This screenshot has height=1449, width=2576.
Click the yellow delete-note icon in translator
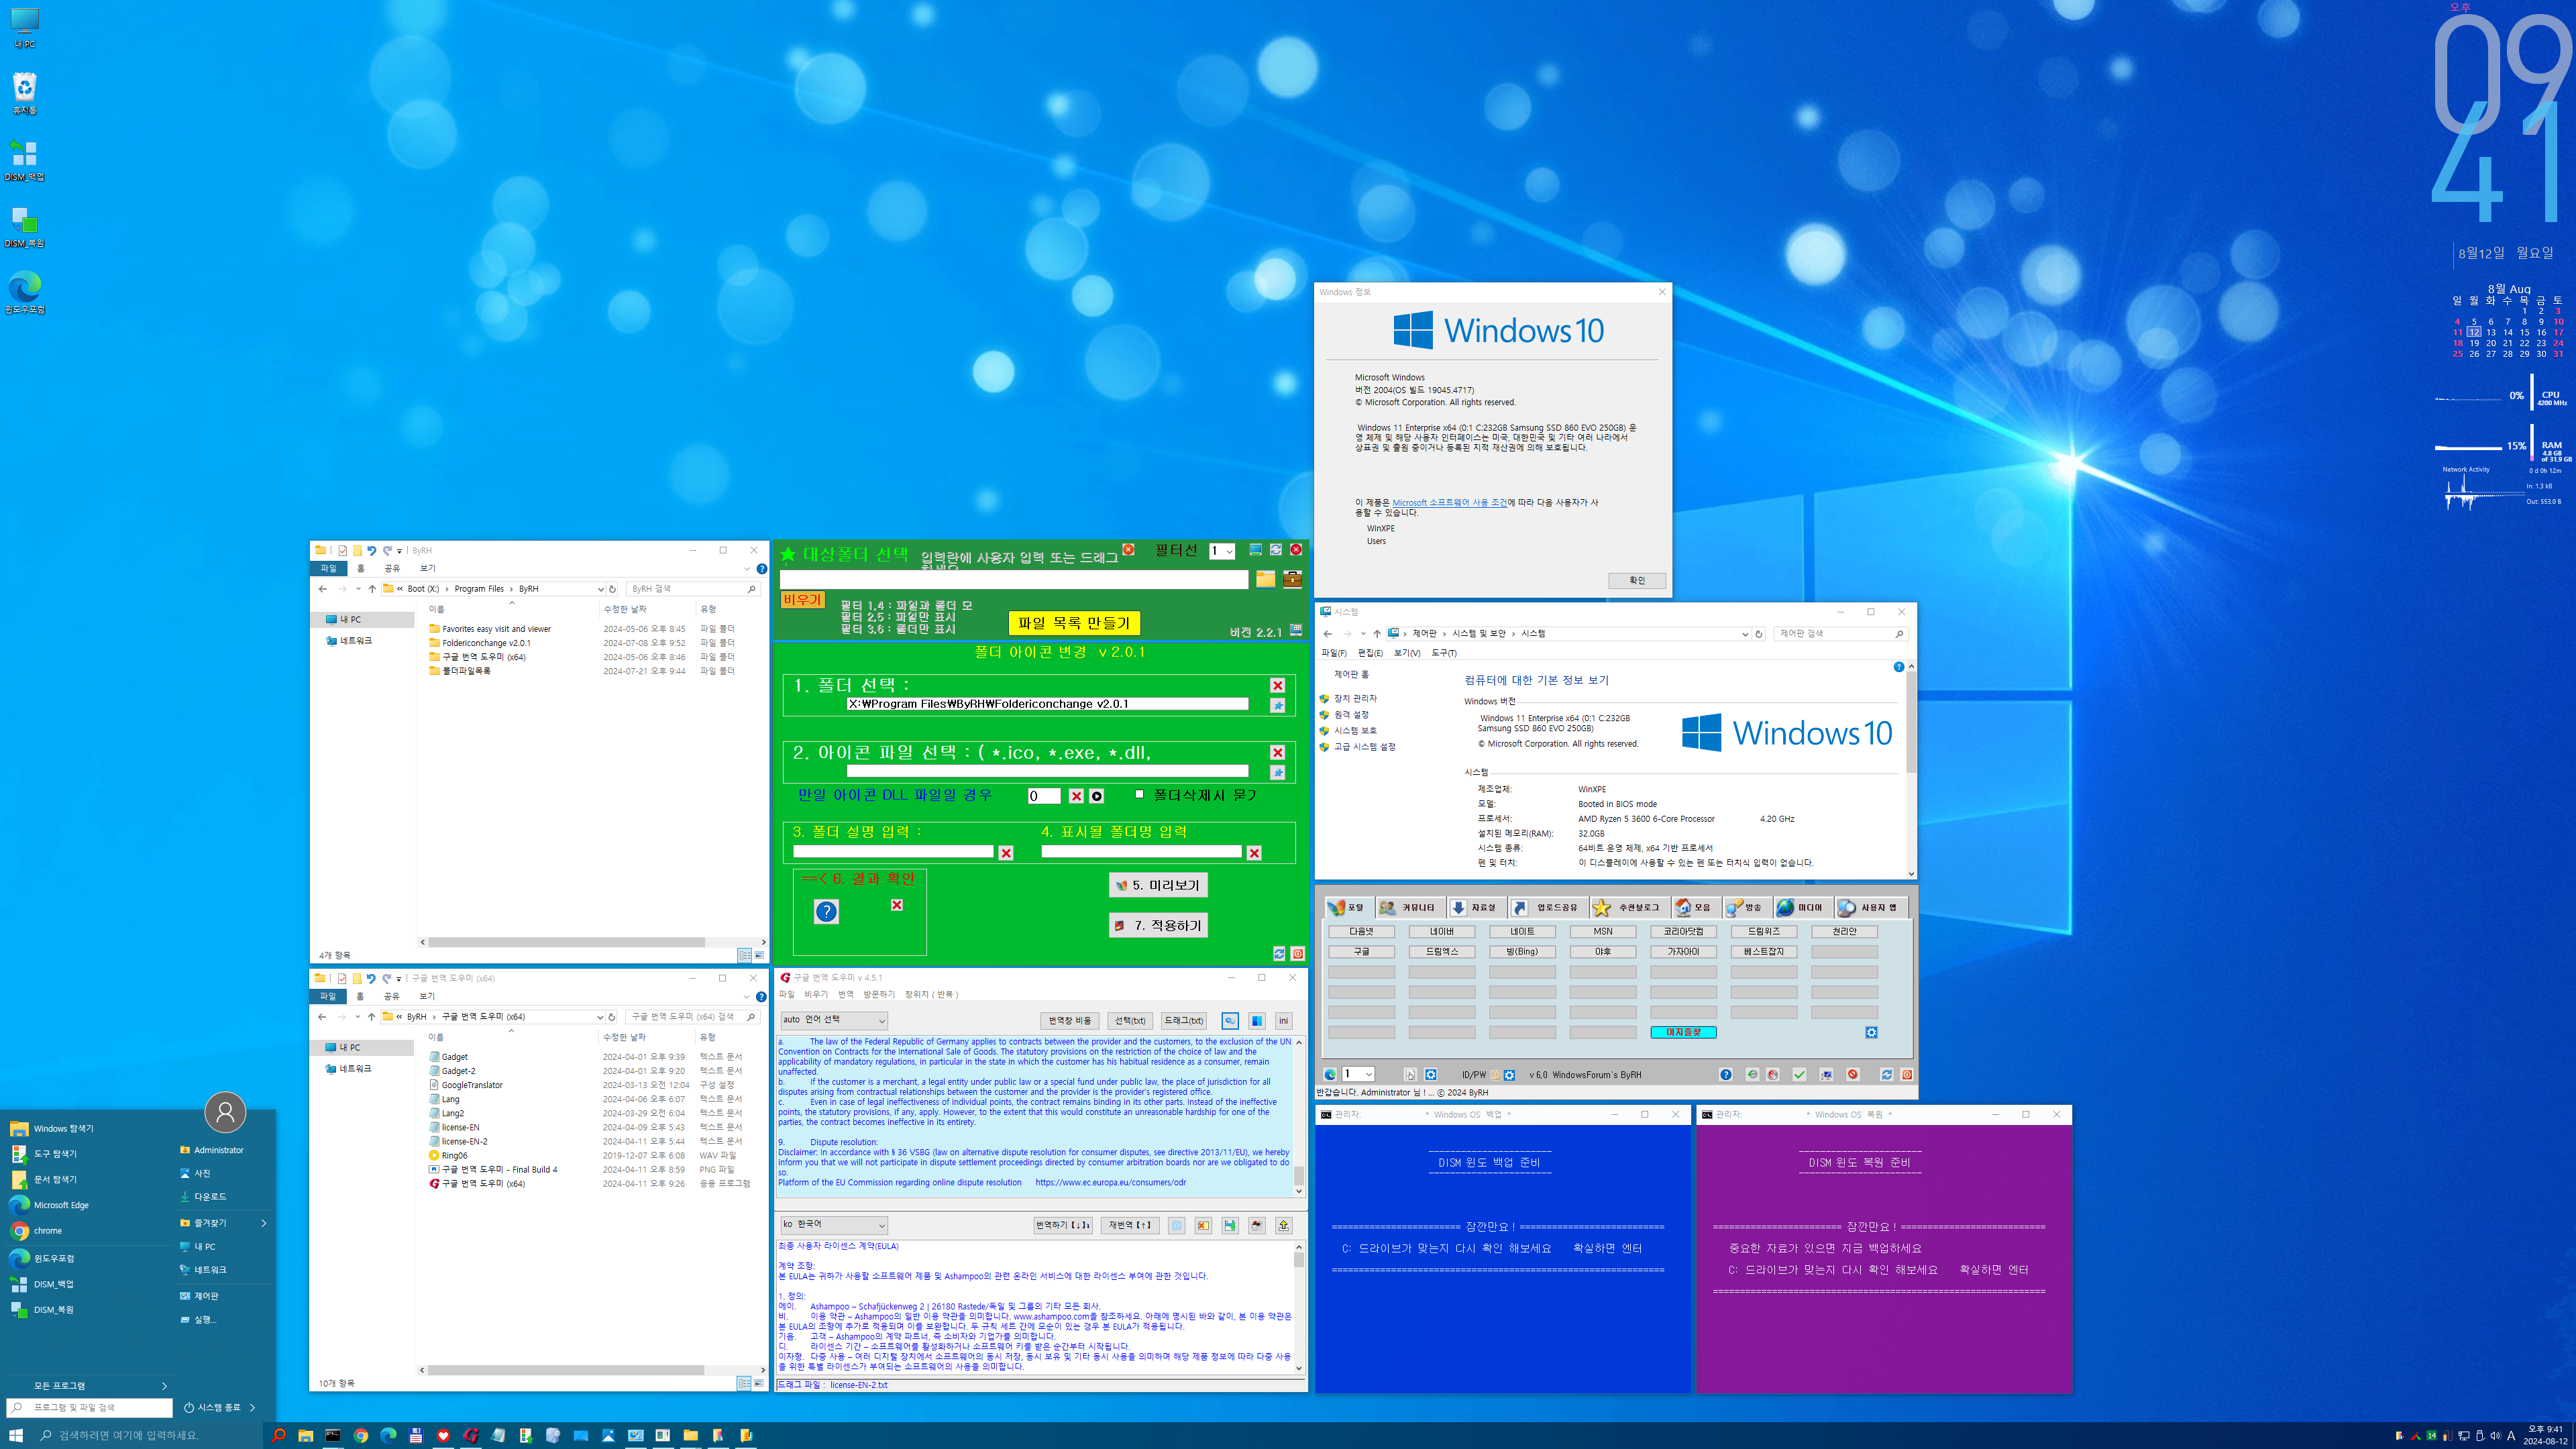(1203, 1225)
